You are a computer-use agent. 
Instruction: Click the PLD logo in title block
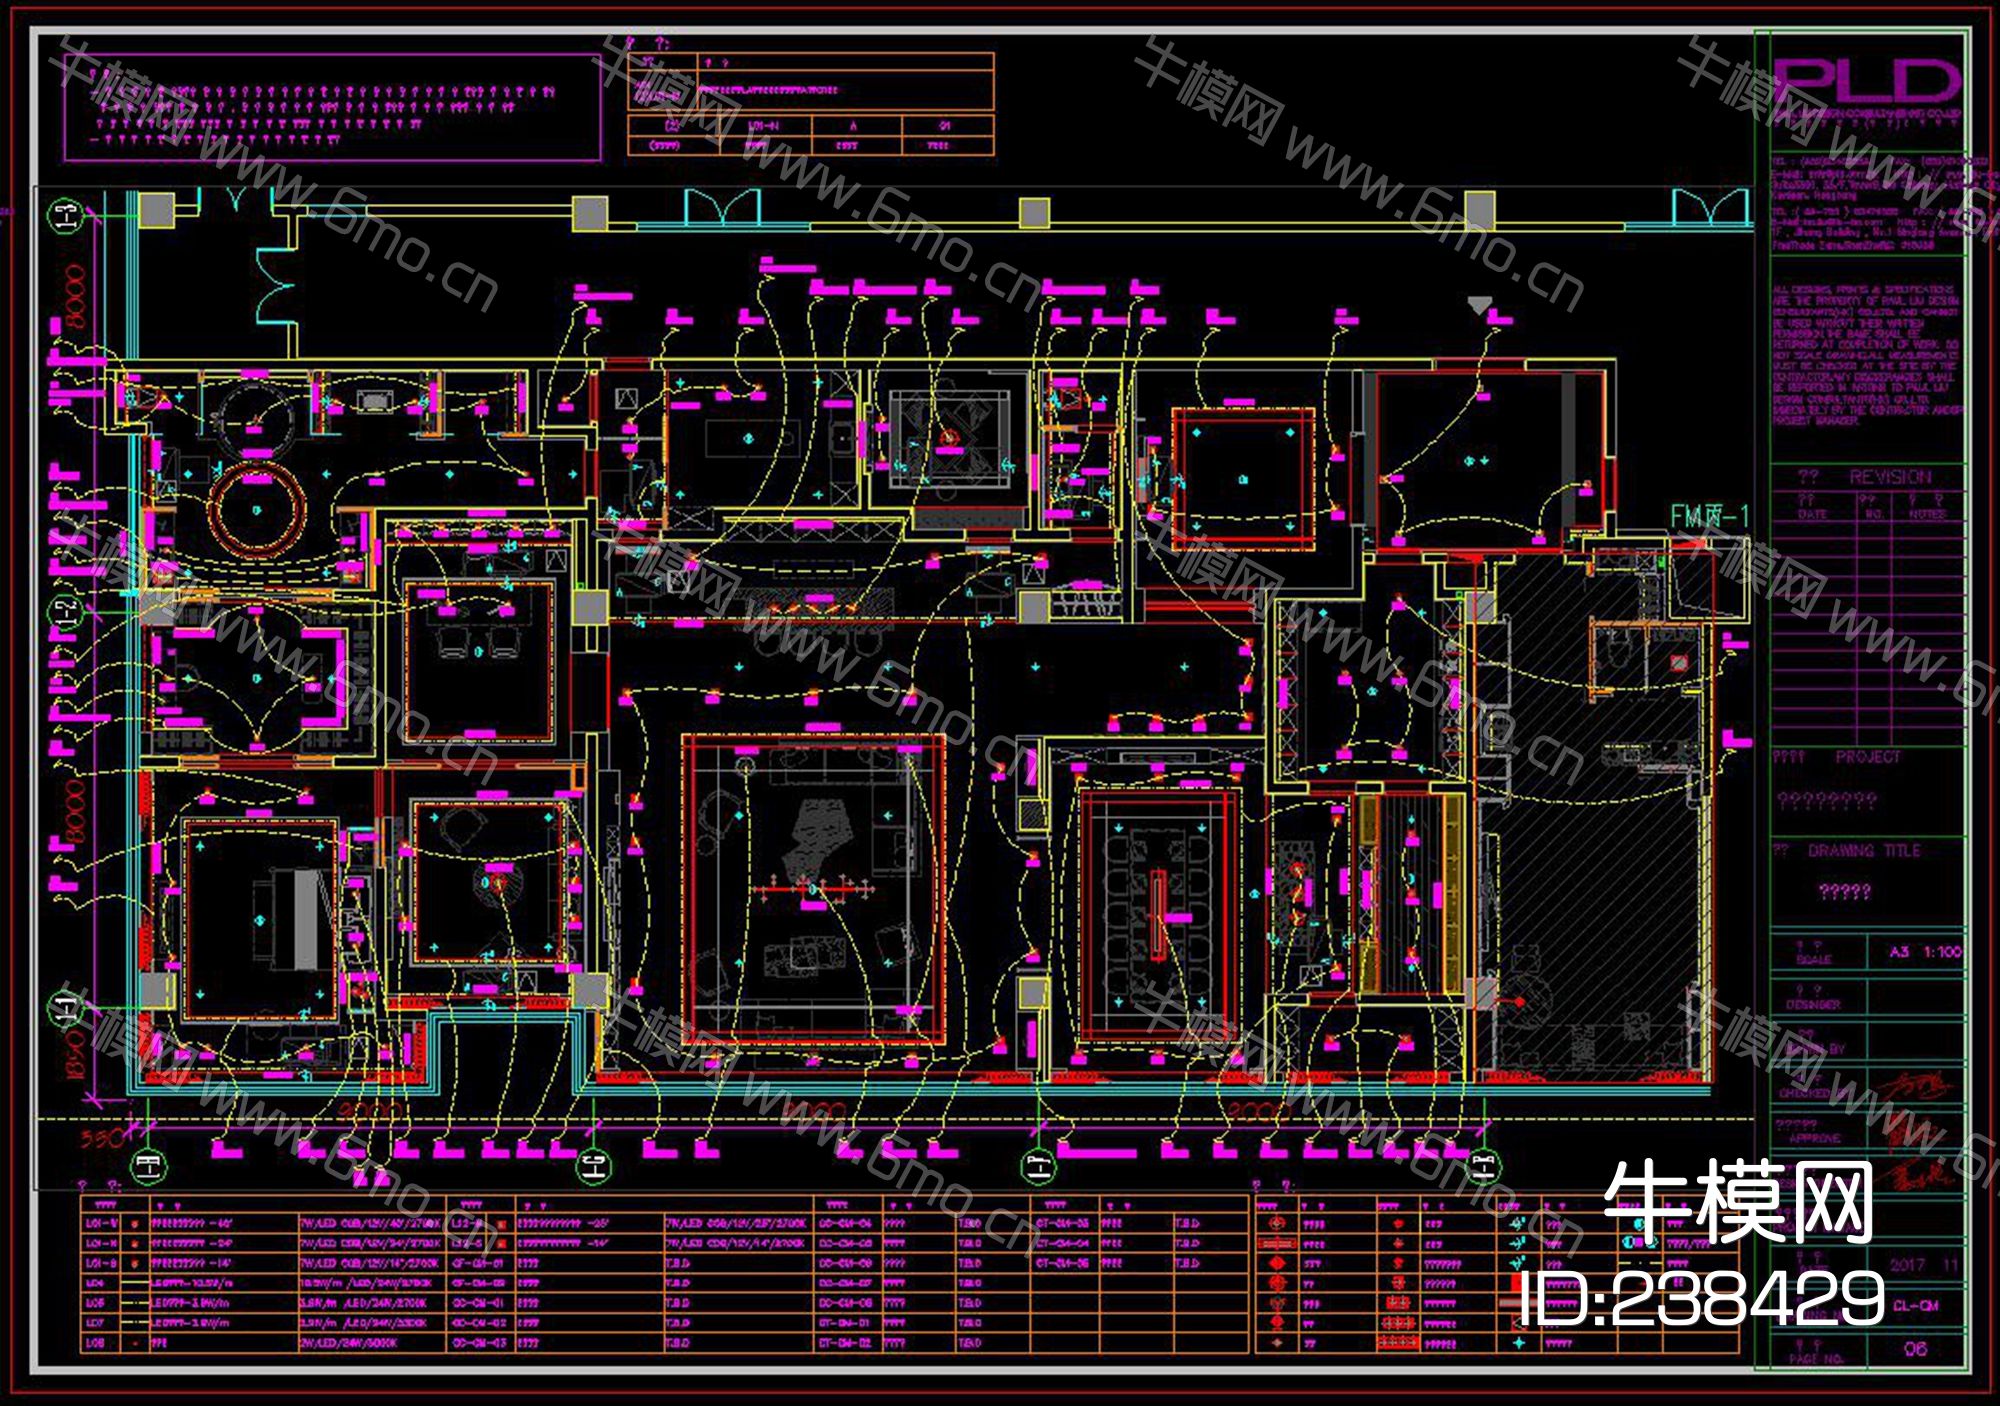tap(1866, 81)
